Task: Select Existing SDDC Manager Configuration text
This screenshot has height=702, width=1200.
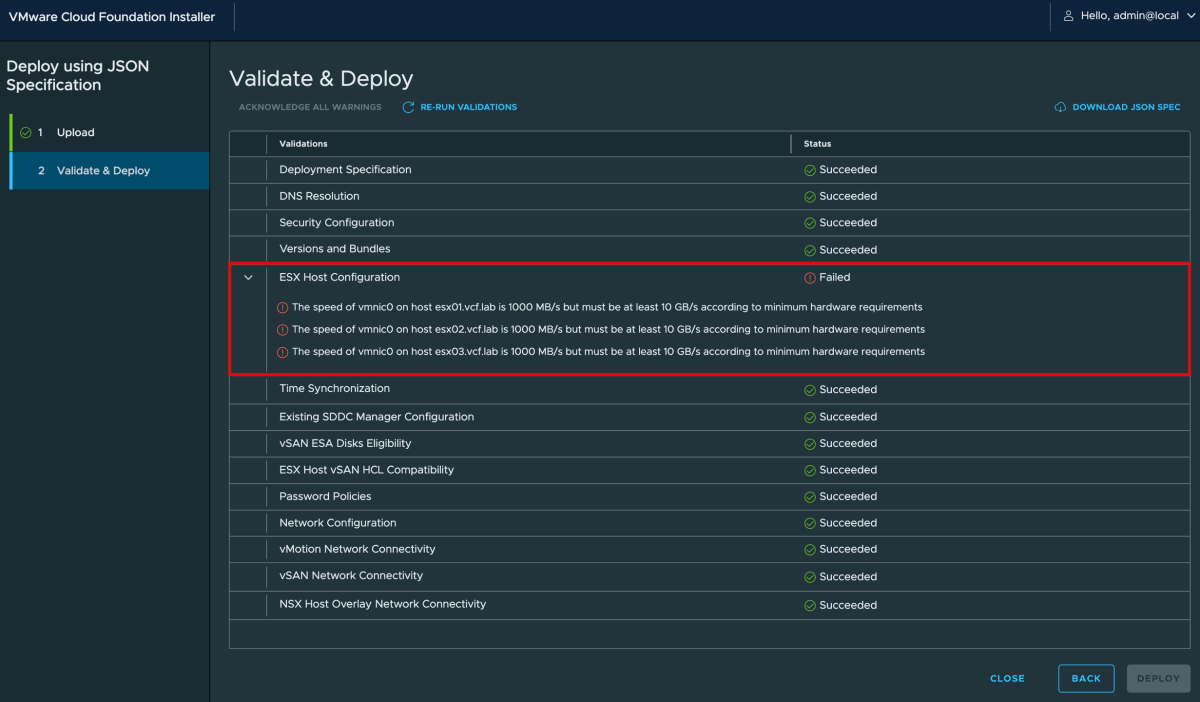Action: point(377,417)
